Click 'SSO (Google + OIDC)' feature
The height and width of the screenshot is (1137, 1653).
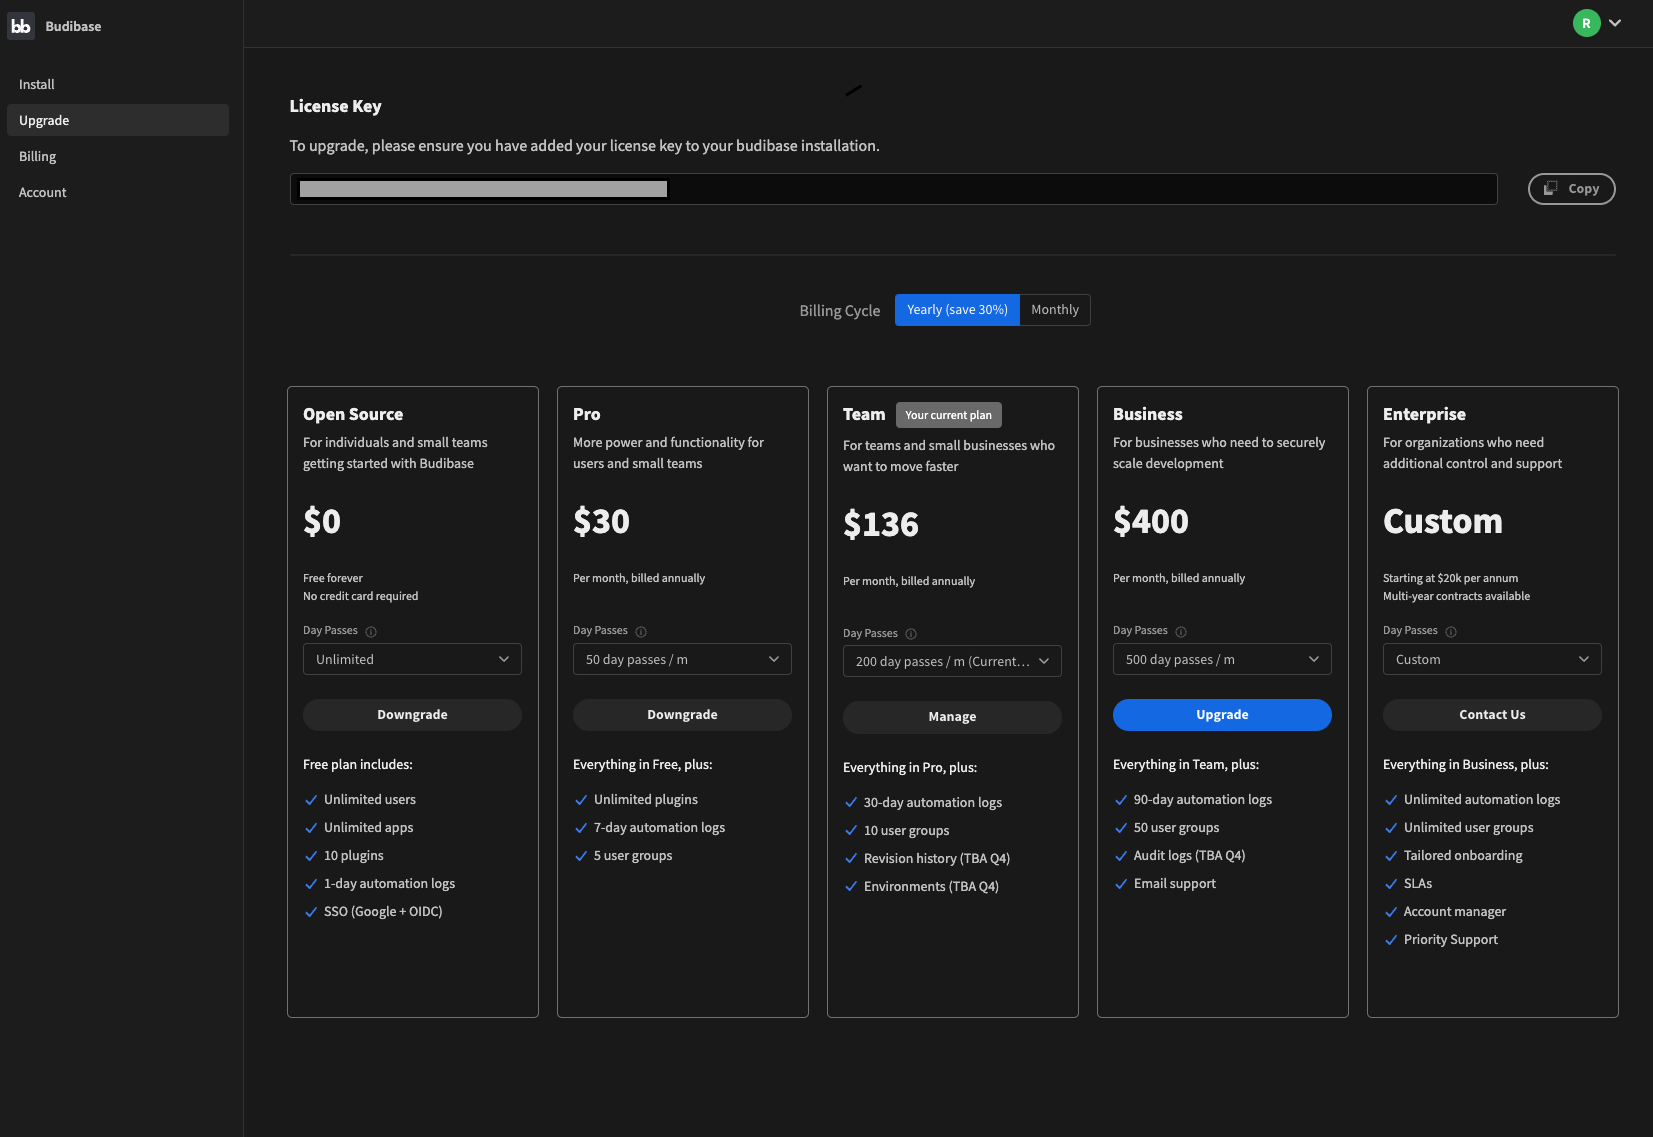tap(383, 912)
